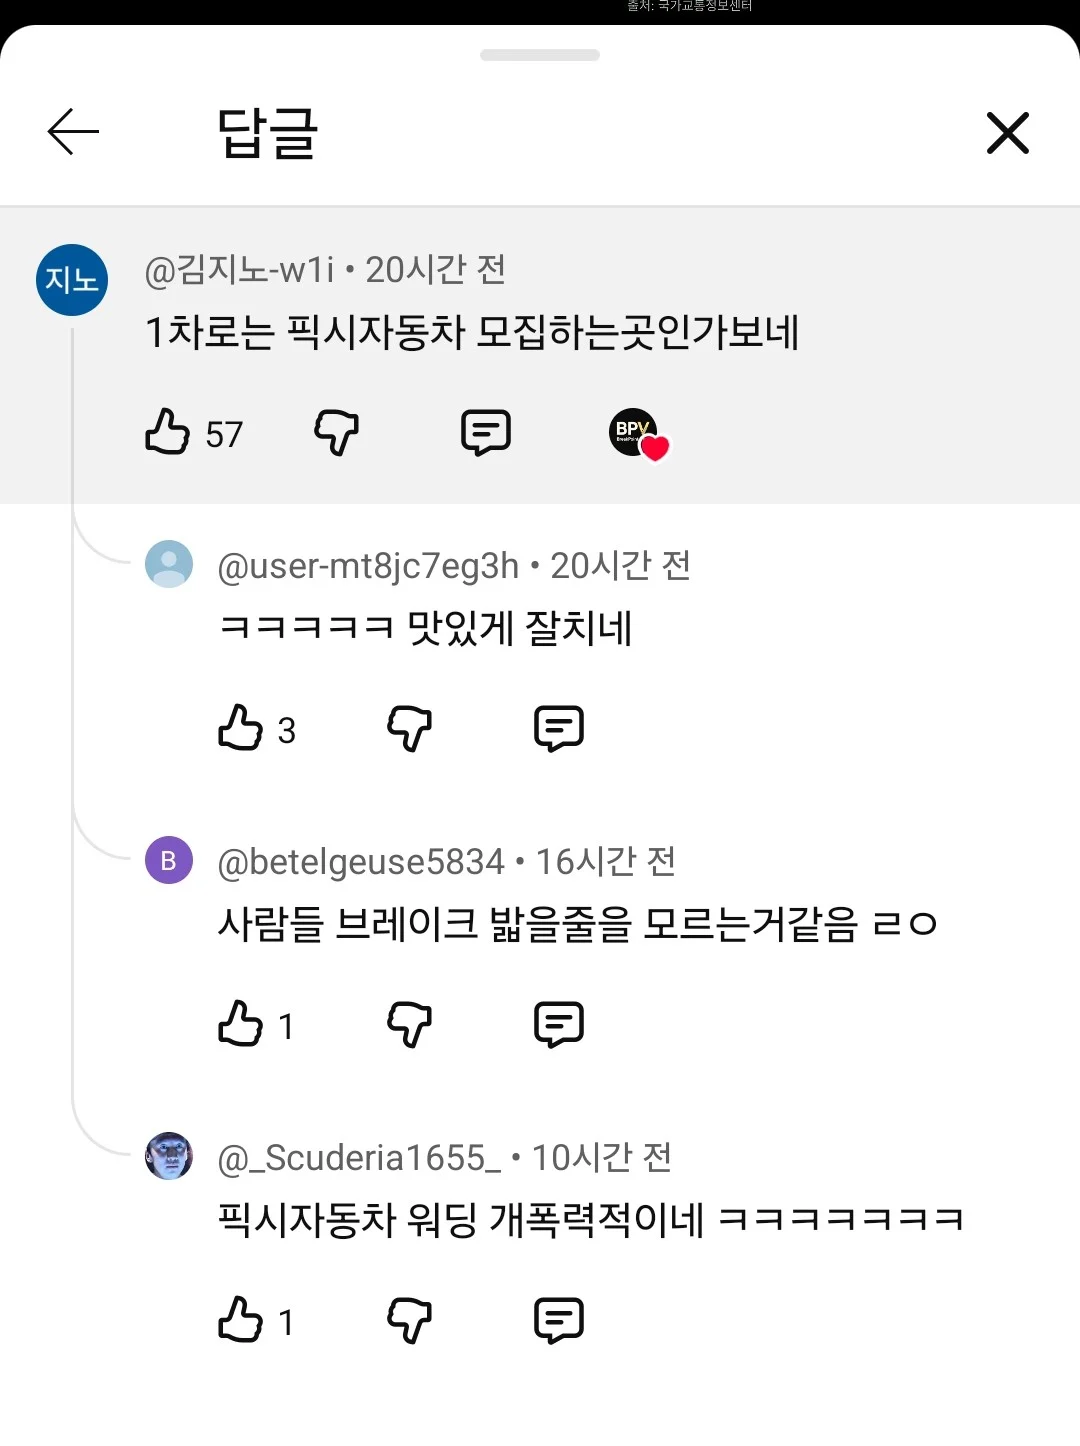Image resolution: width=1080 pixels, height=1446 pixels.
Task: Reply to @김지노-w1i's top comment
Action: [x=486, y=432]
